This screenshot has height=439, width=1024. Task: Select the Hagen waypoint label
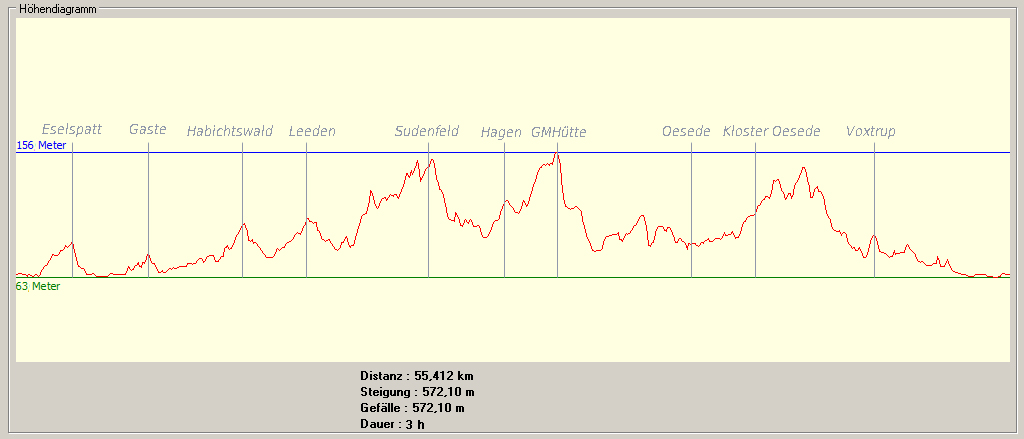pos(501,133)
